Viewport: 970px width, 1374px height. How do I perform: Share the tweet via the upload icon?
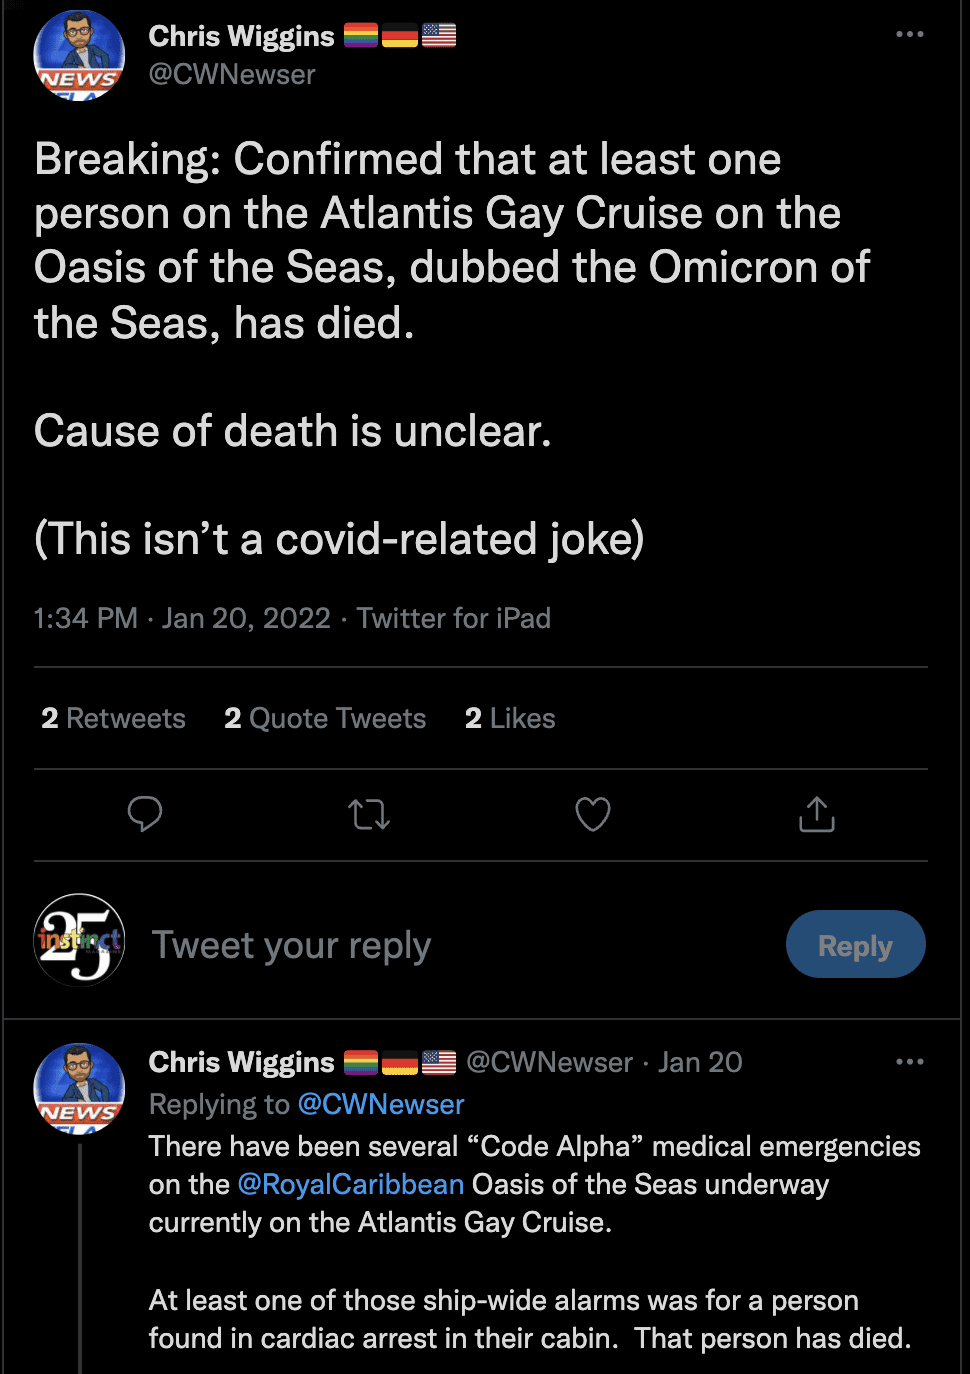tap(816, 814)
